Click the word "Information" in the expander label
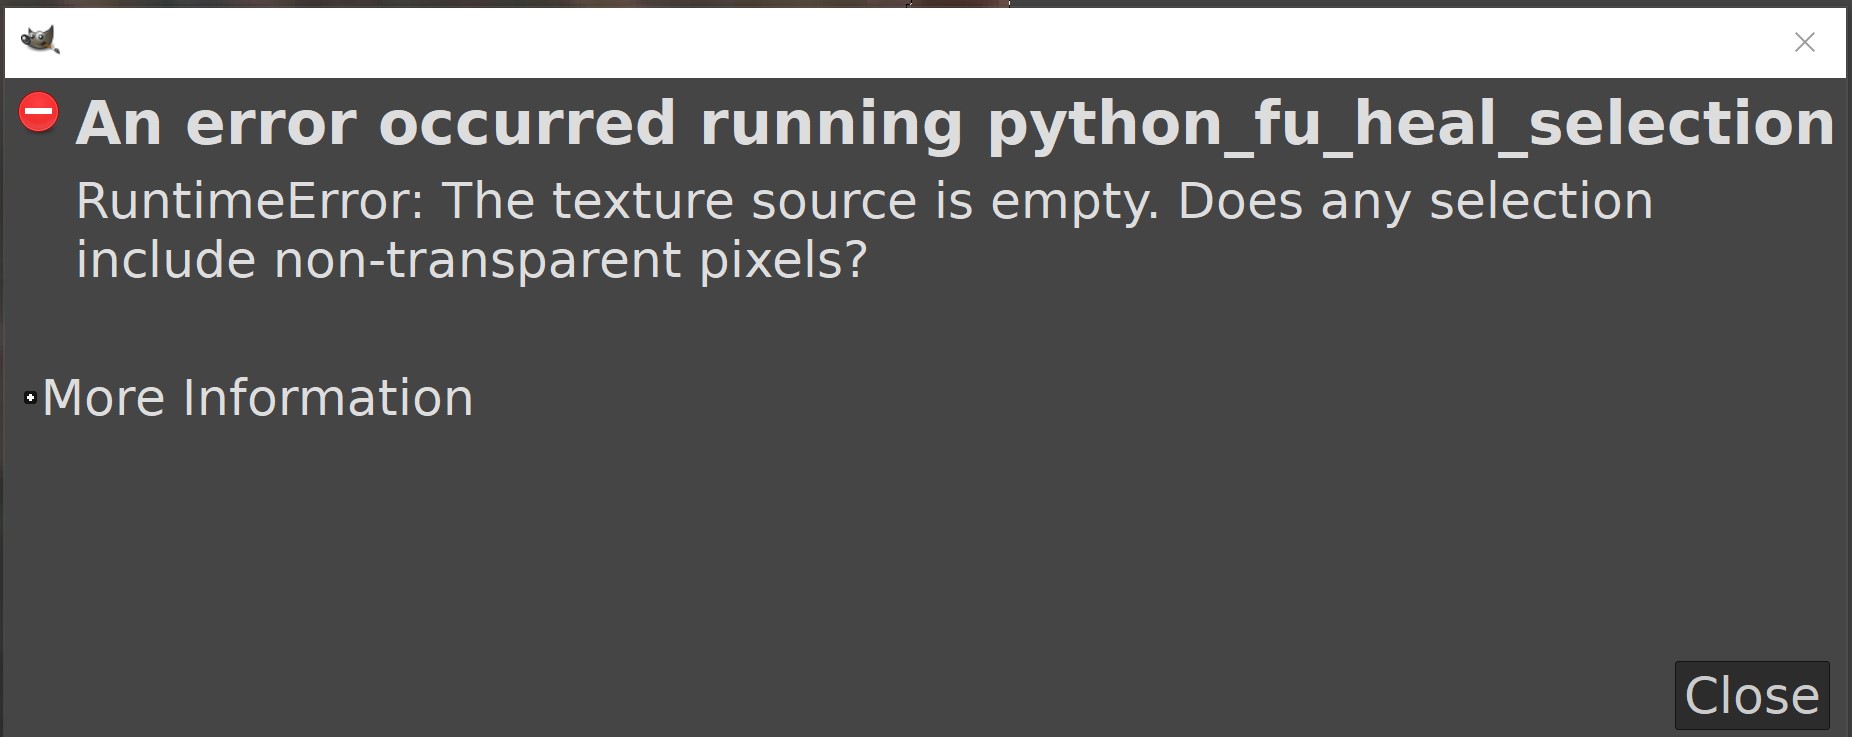Image resolution: width=1852 pixels, height=737 pixels. tap(327, 398)
